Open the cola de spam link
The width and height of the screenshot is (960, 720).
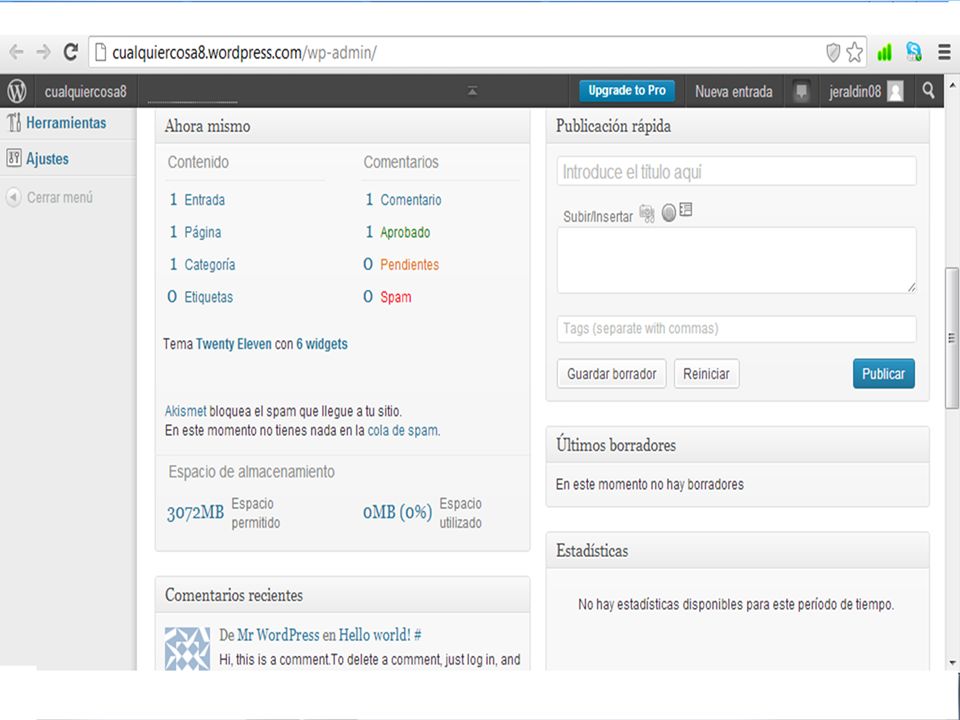[x=403, y=430]
